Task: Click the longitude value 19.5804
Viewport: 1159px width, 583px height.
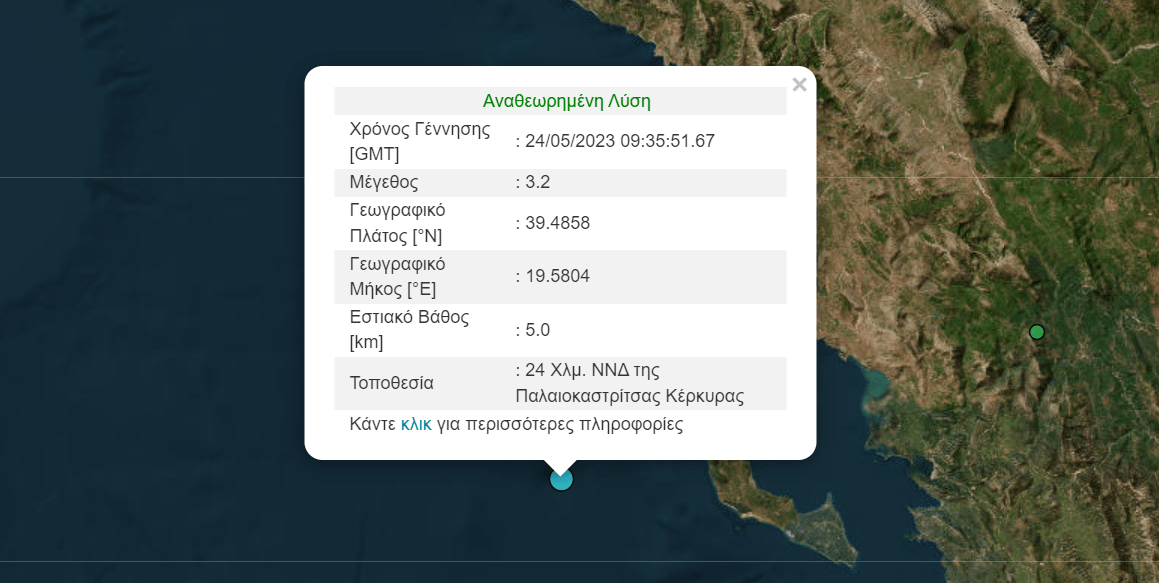Action: click(557, 276)
